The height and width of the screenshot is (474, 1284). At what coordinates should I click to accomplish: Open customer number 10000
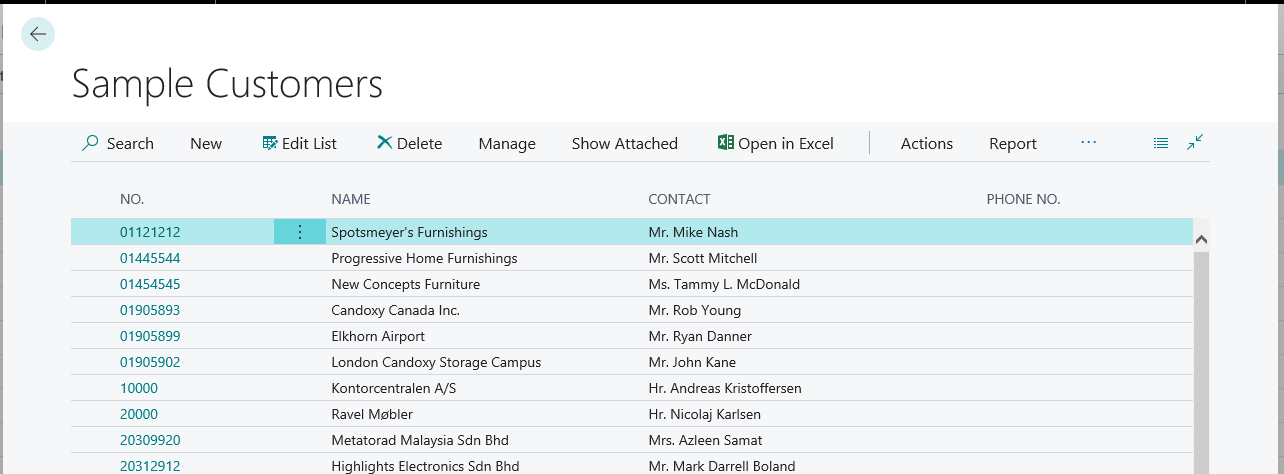point(139,388)
